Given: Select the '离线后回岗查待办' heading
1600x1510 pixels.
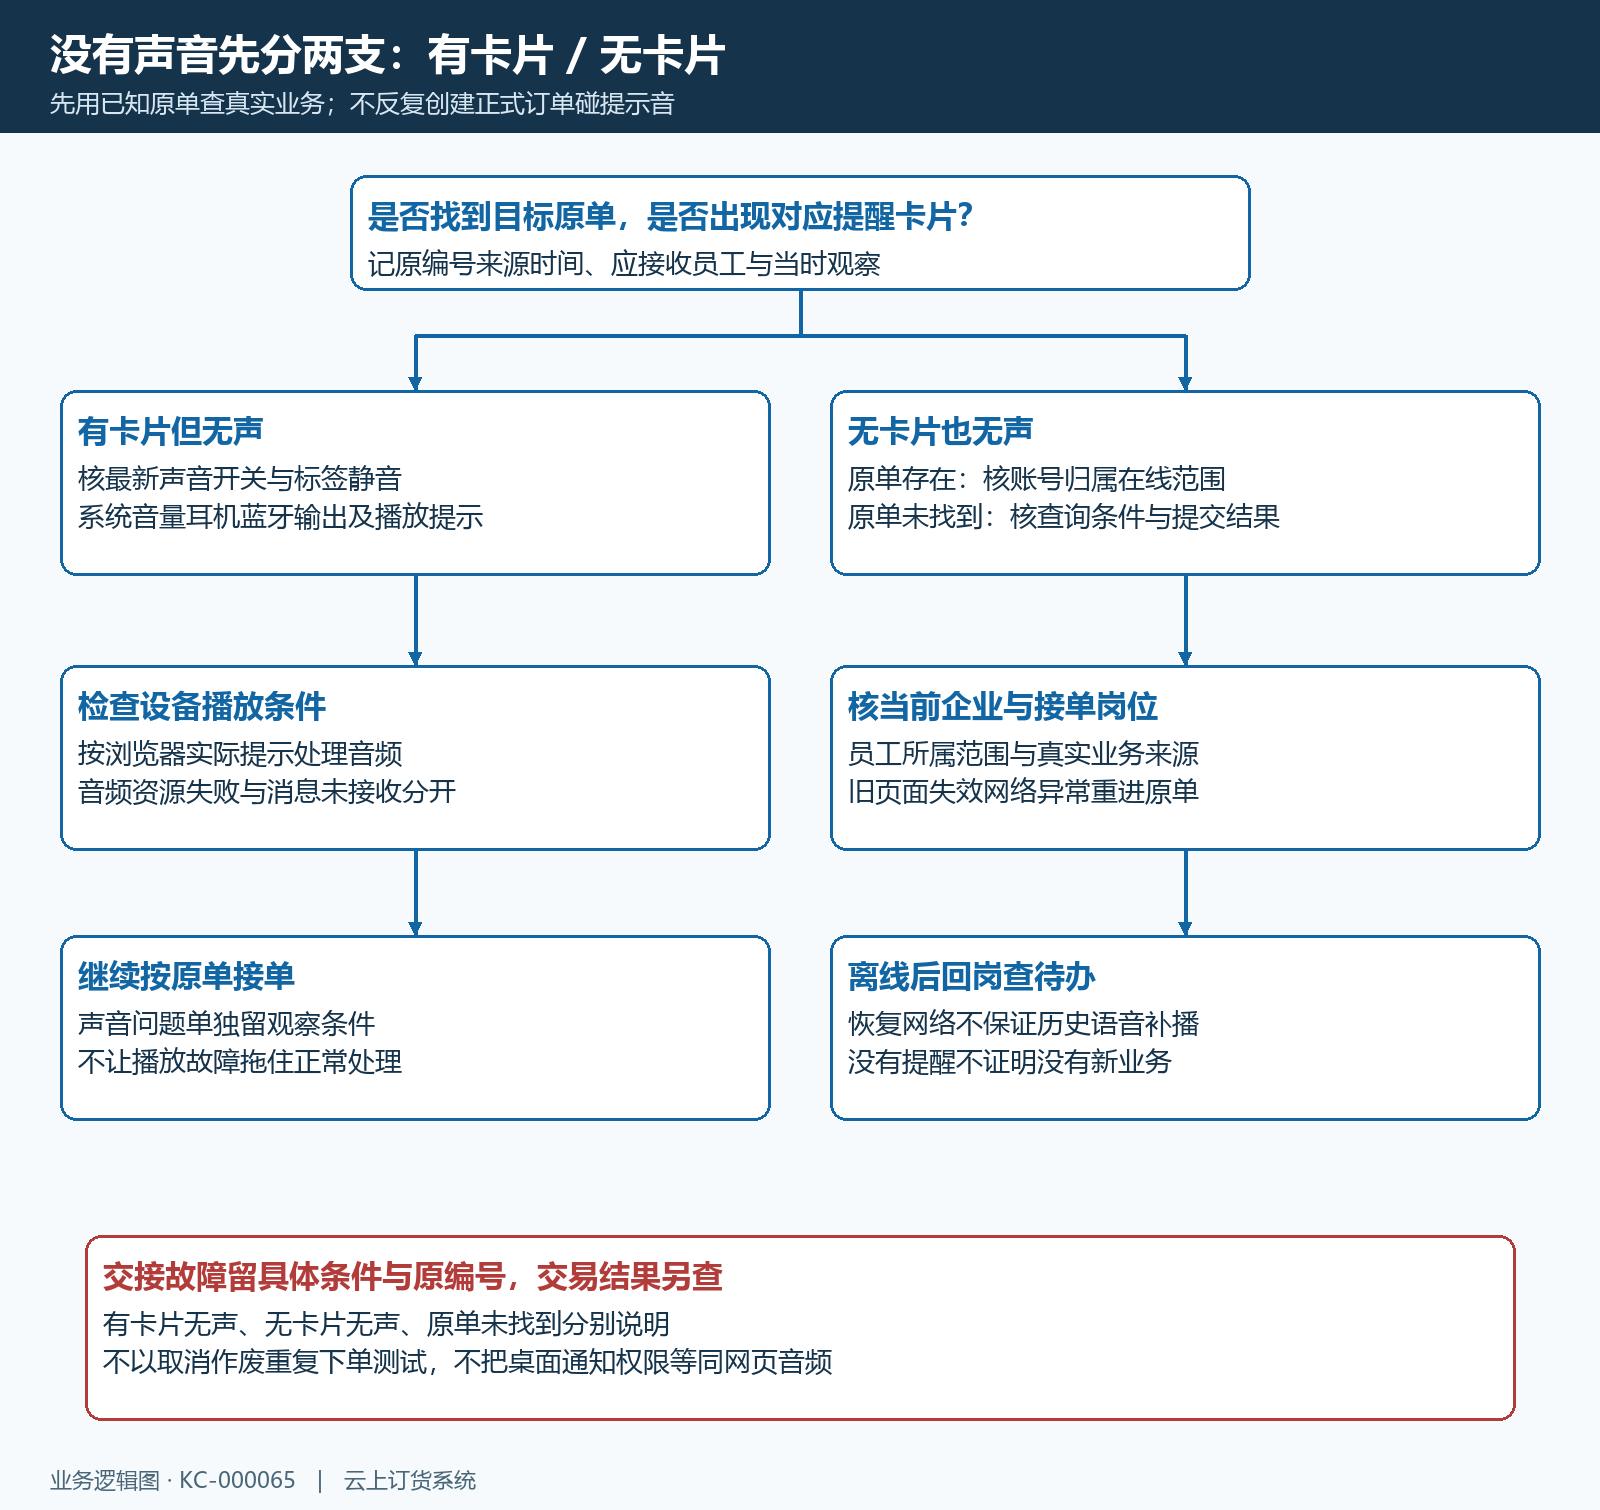Looking at the screenshot, I should pyautogui.click(x=972, y=976).
